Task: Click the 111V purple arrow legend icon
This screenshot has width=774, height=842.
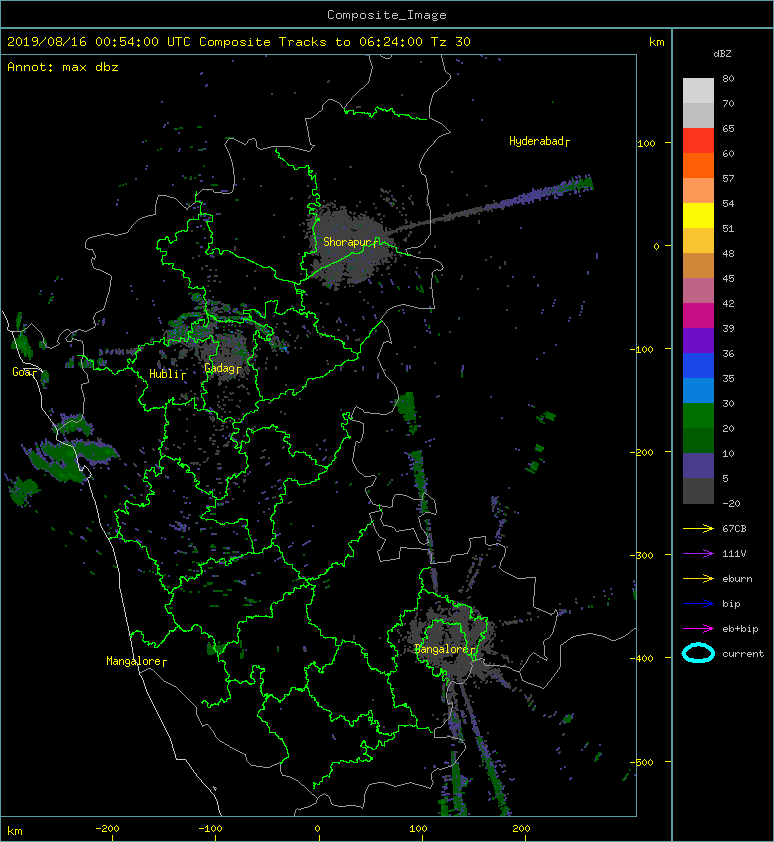Action: point(698,554)
